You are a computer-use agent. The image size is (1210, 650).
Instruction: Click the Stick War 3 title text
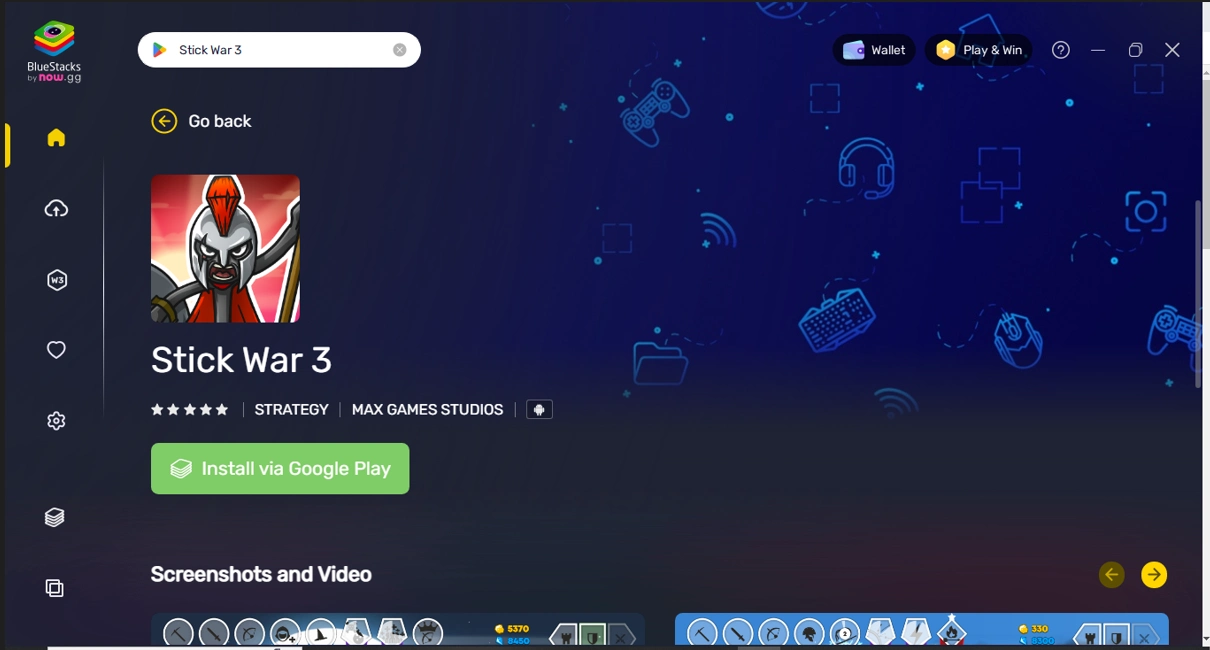[x=241, y=360]
